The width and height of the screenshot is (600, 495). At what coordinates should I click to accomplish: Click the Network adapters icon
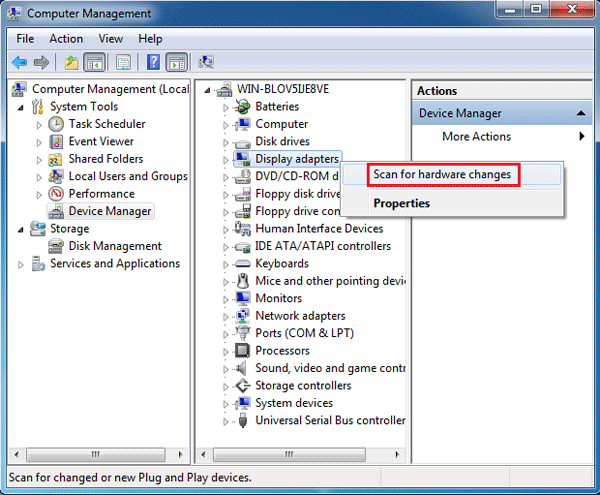[x=243, y=316]
